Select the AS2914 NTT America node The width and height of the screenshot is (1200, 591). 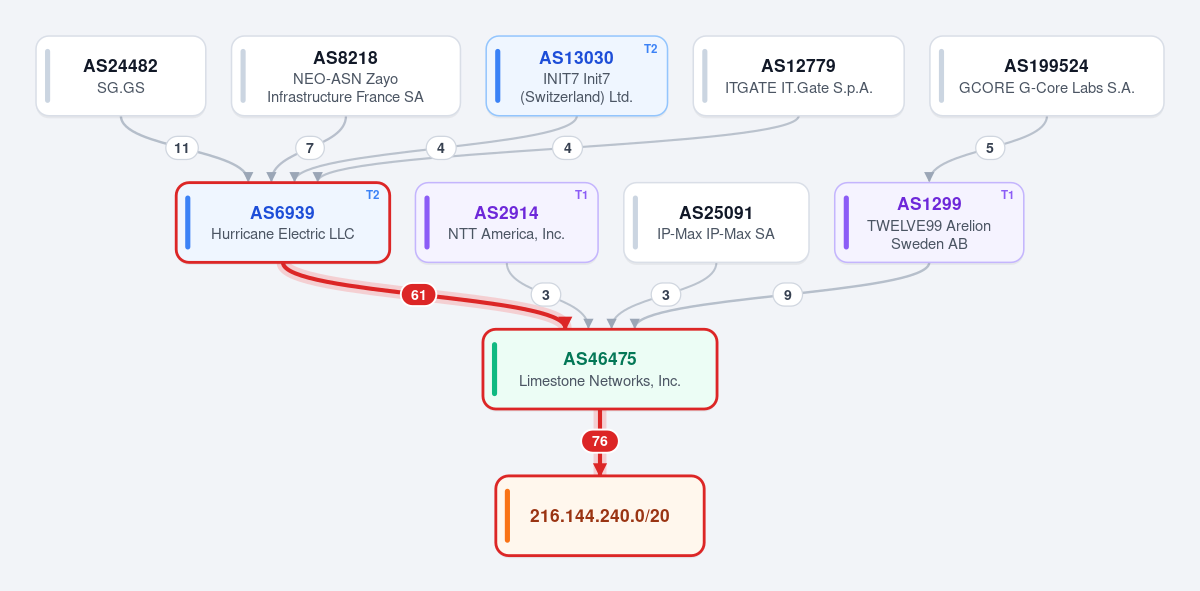507,222
